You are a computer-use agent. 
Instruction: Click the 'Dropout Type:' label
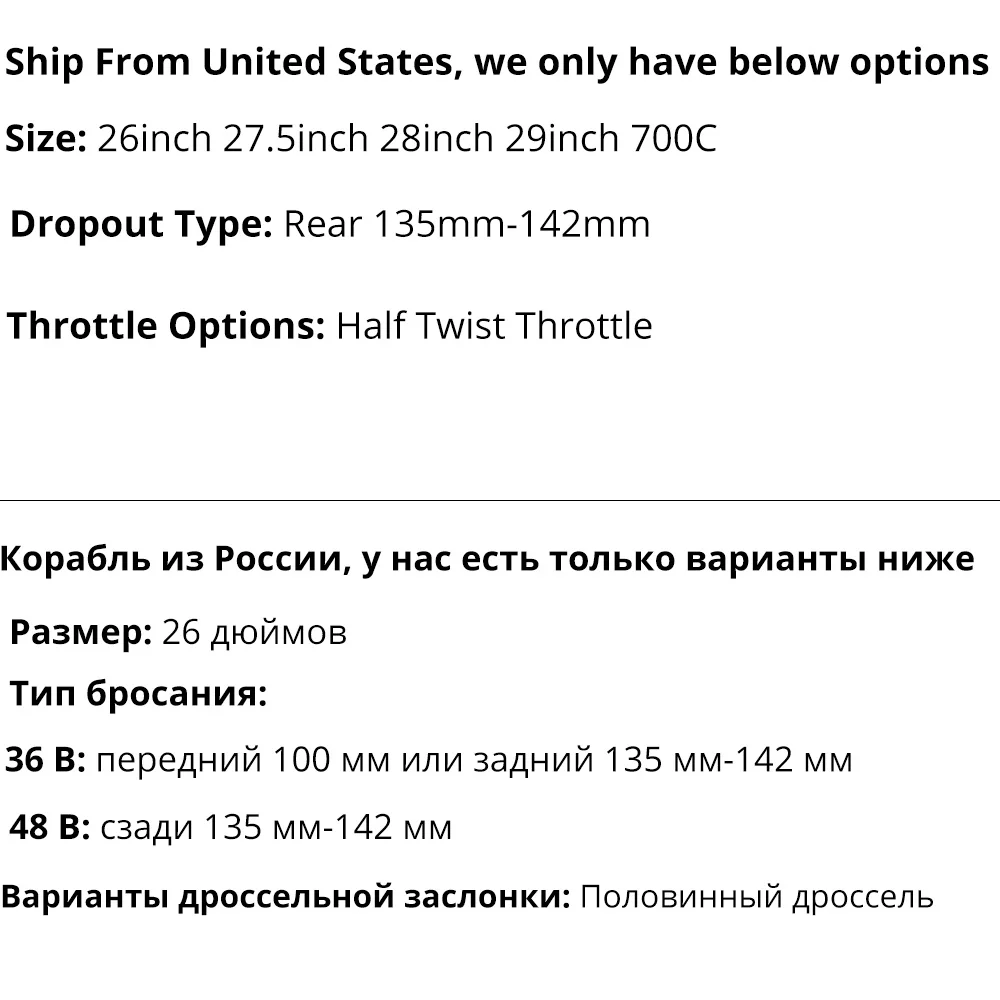(142, 224)
